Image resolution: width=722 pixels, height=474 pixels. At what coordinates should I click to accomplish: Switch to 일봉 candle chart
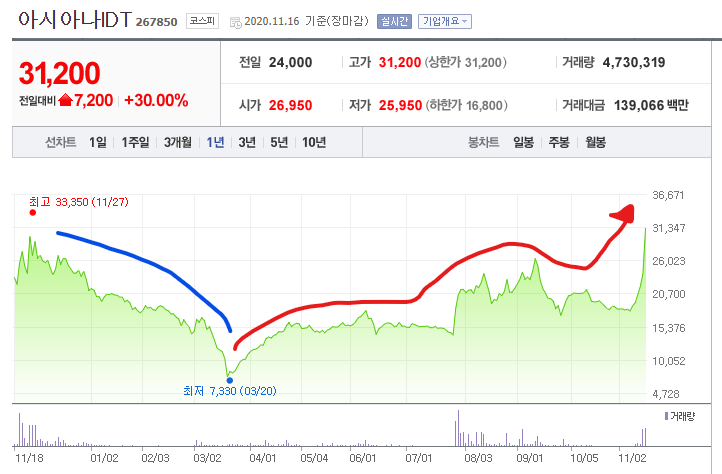click(524, 142)
